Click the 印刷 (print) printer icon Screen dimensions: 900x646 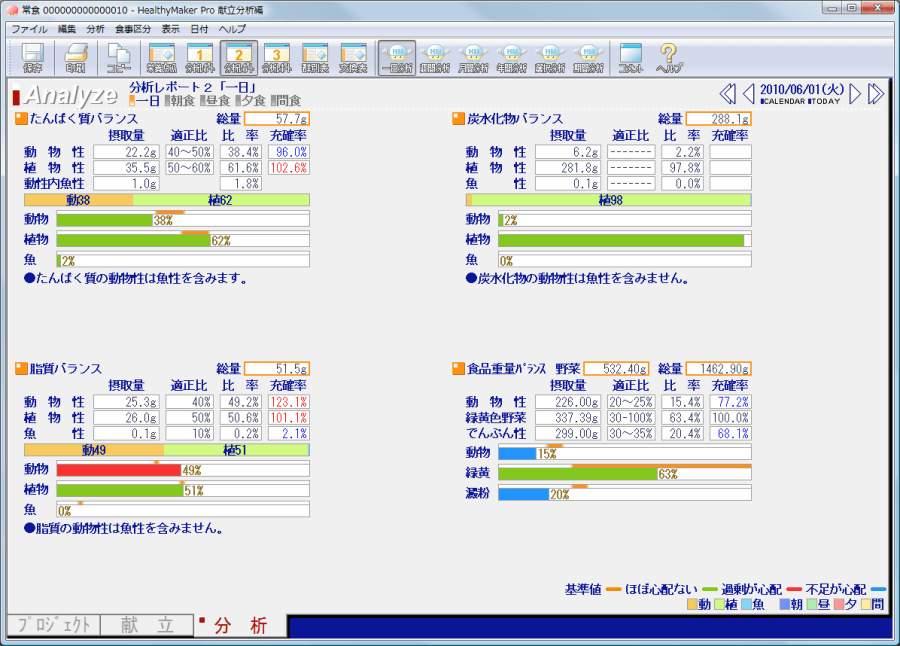click(x=76, y=58)
